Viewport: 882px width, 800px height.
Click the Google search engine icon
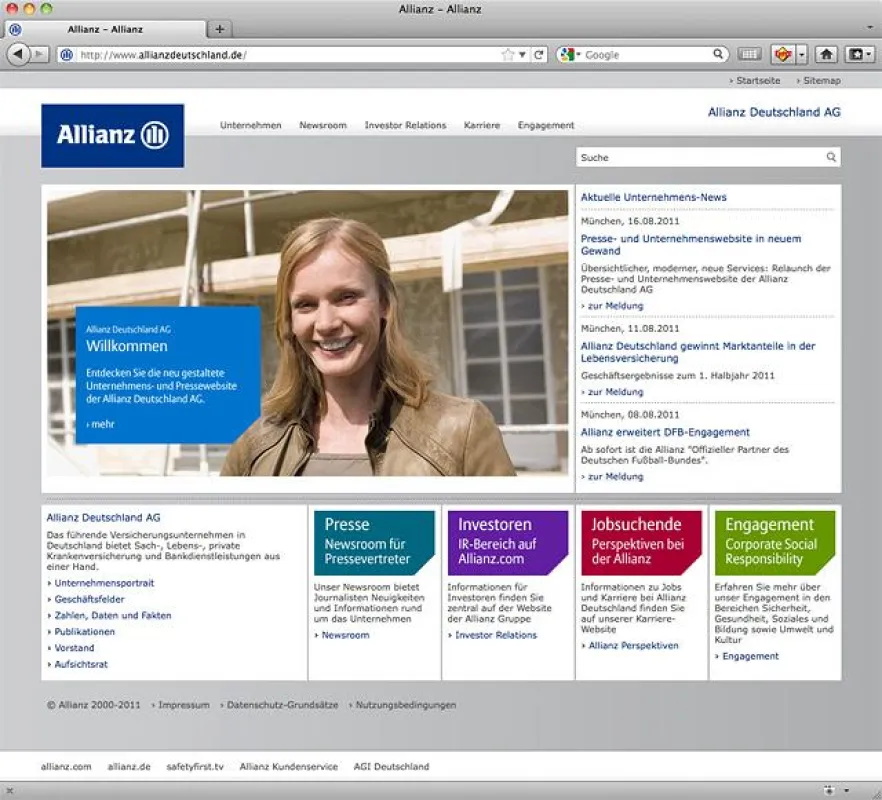tap(568, 55)
